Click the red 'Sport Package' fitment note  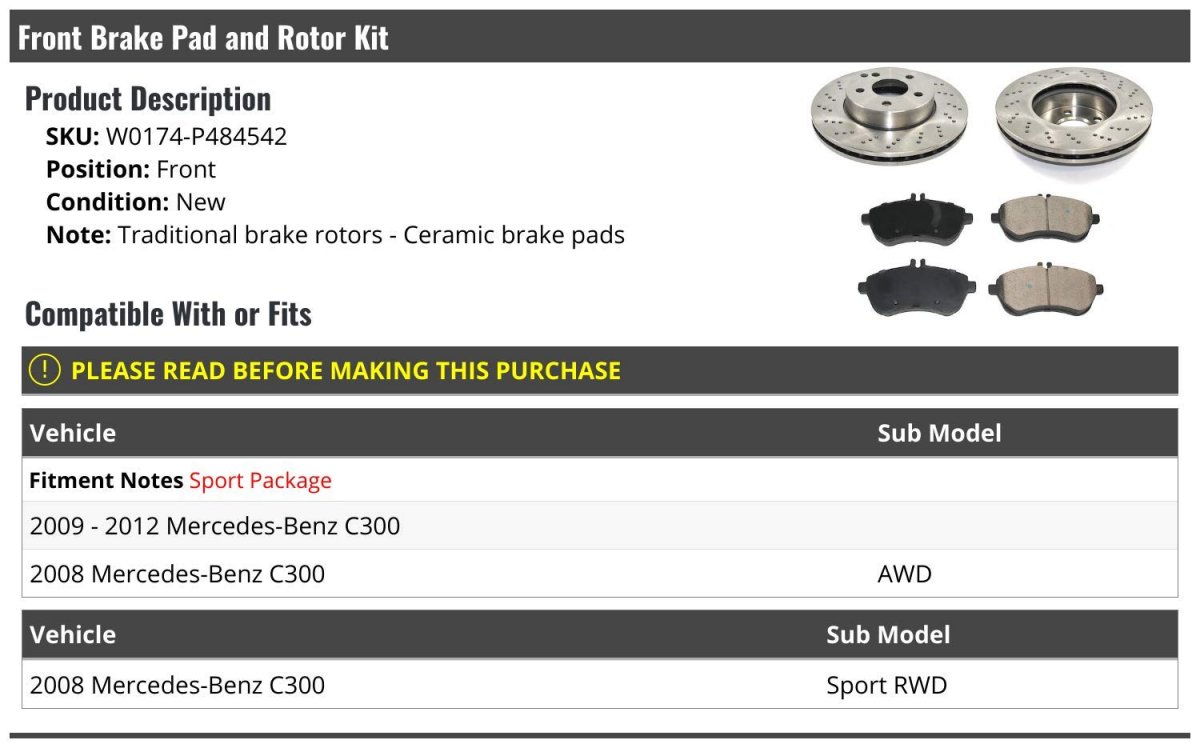tap(260, 481)
